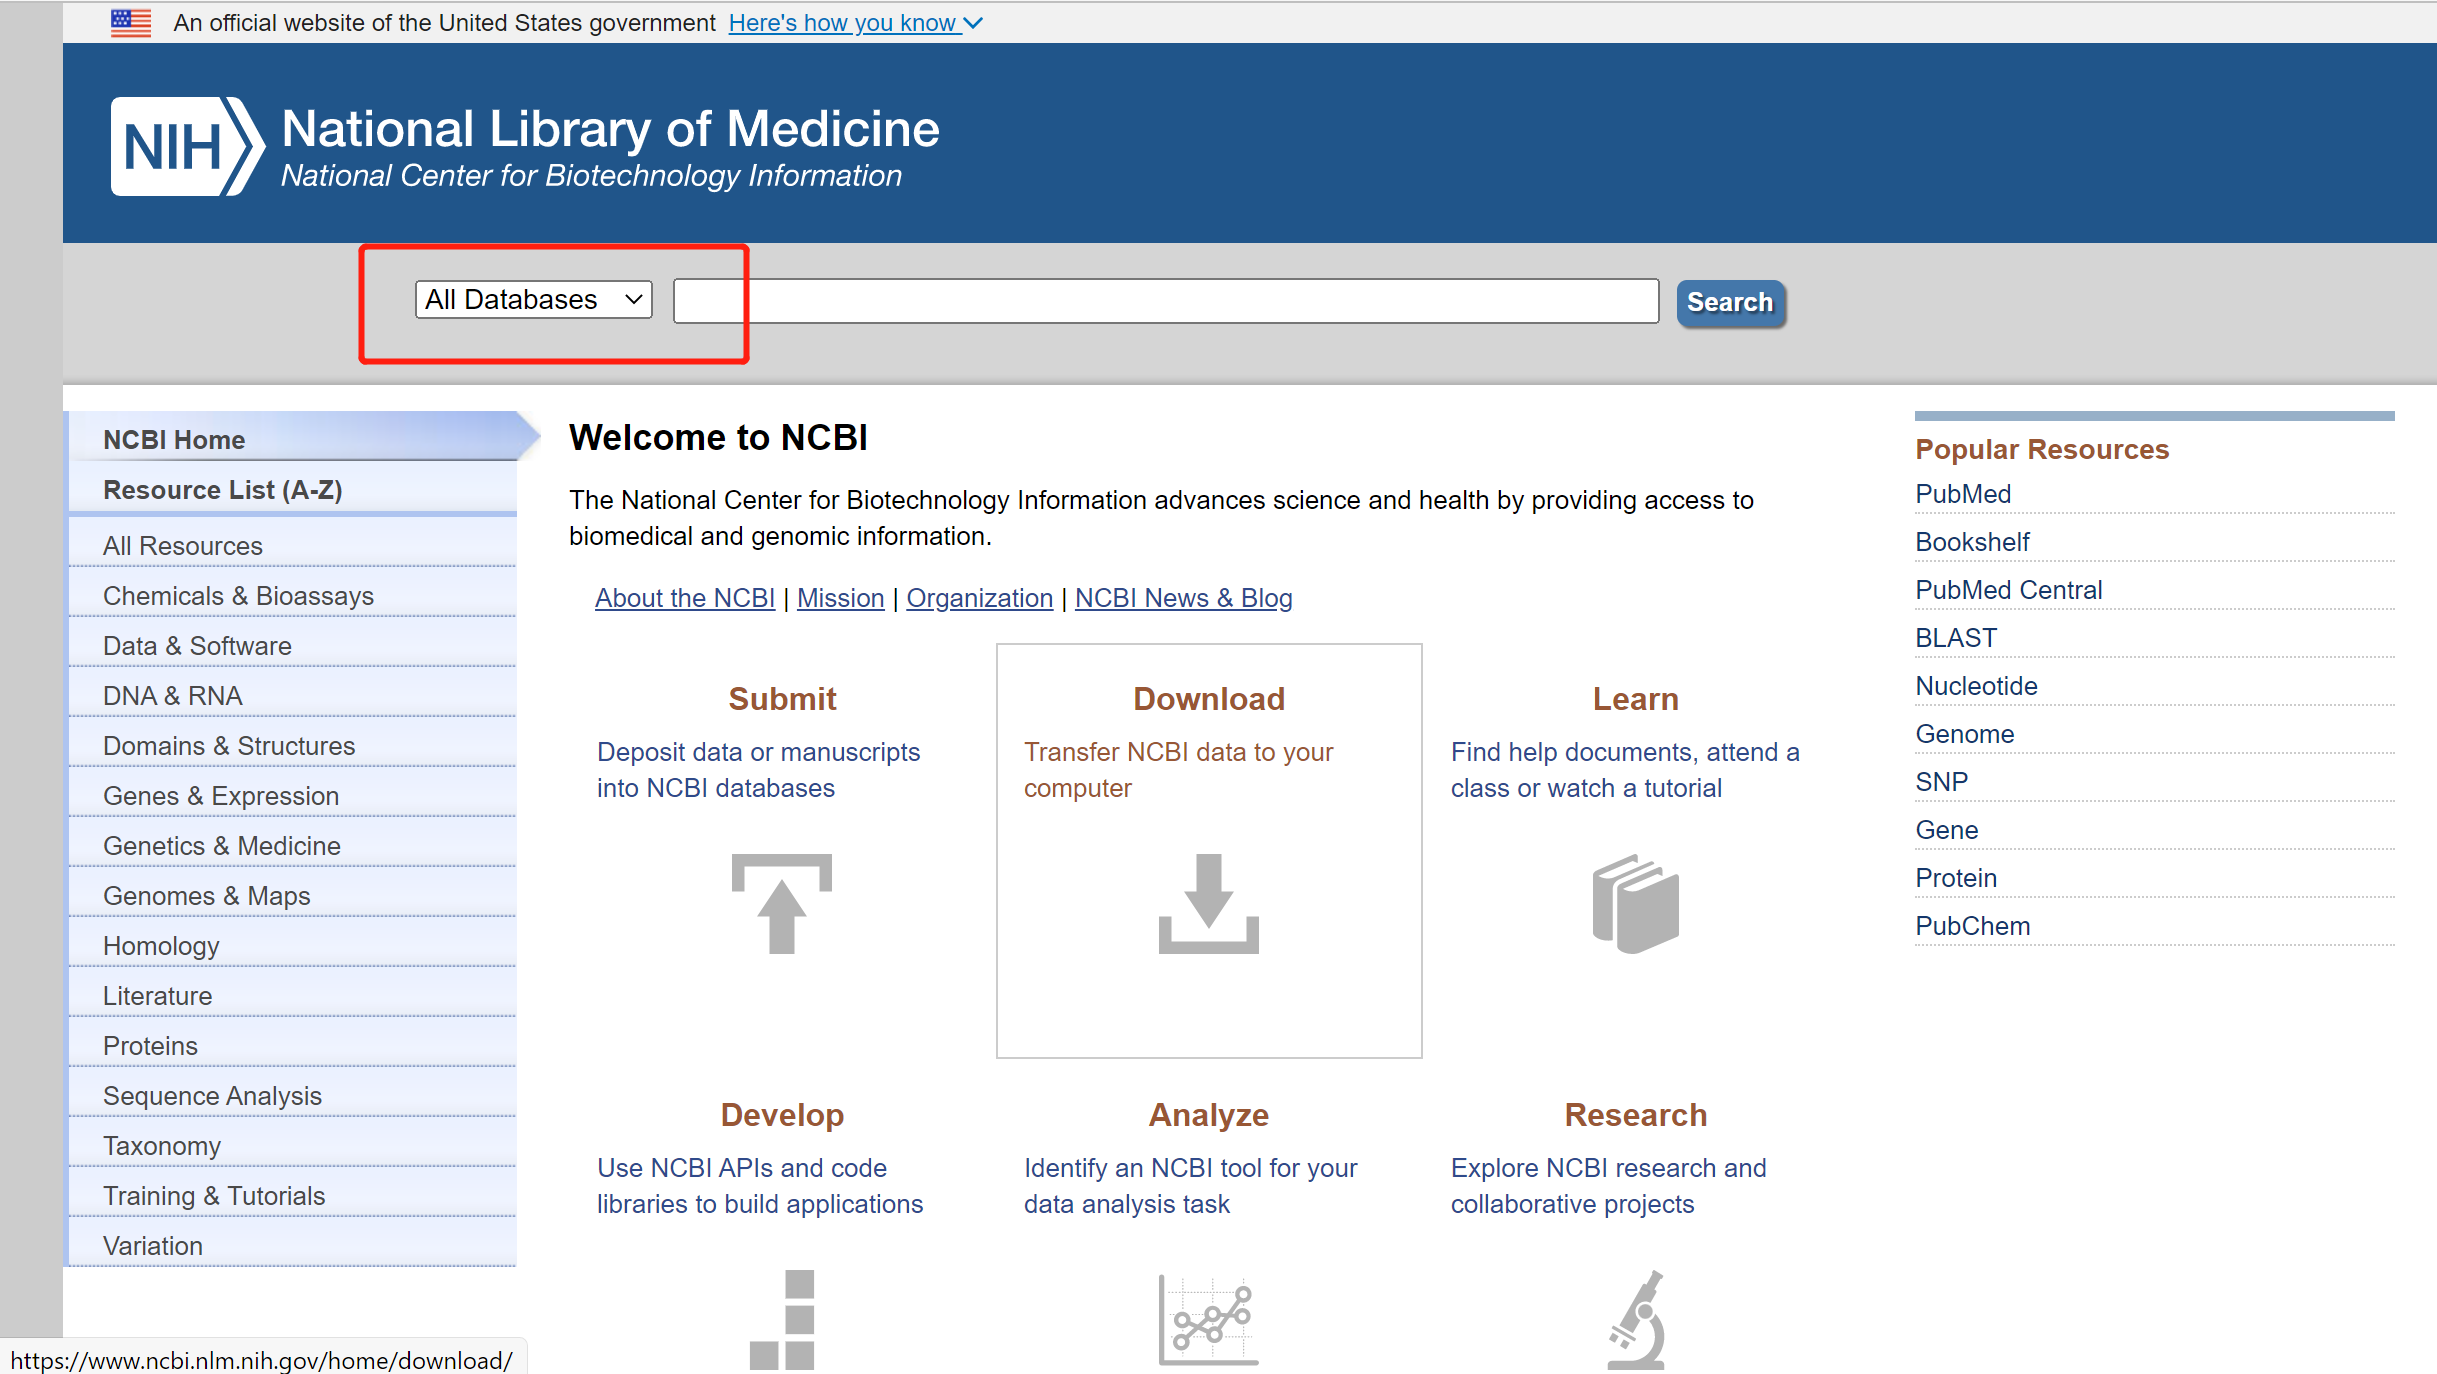Expand "Here's how you know" chevron
Screen dimensions: 2437x1374
point(973,23)
